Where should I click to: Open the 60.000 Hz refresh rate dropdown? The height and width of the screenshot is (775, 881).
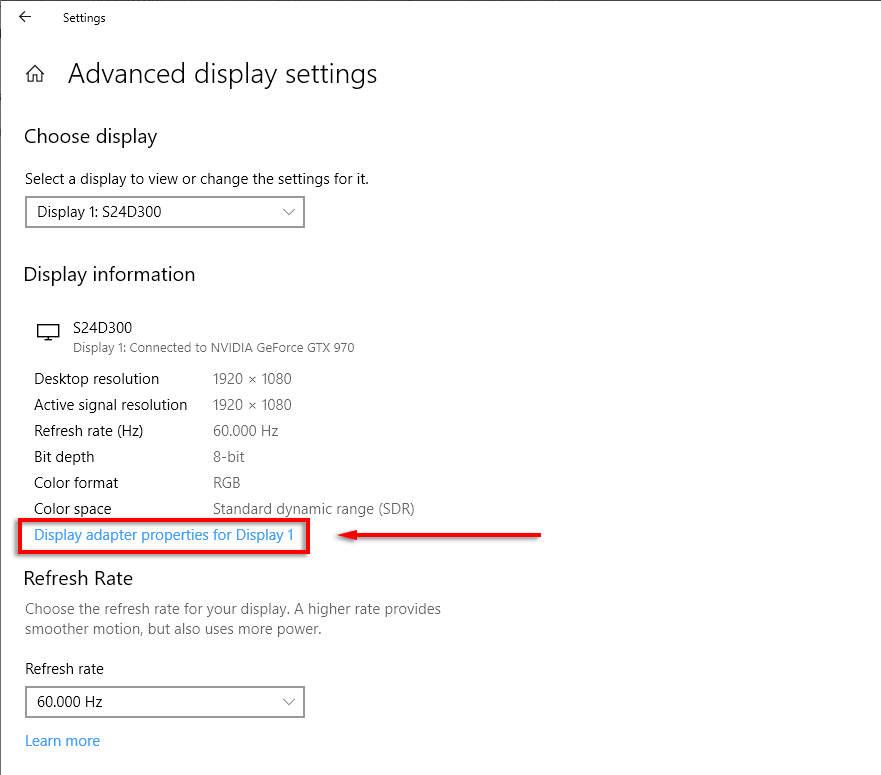pyautogui.click(x=164, y=702)
